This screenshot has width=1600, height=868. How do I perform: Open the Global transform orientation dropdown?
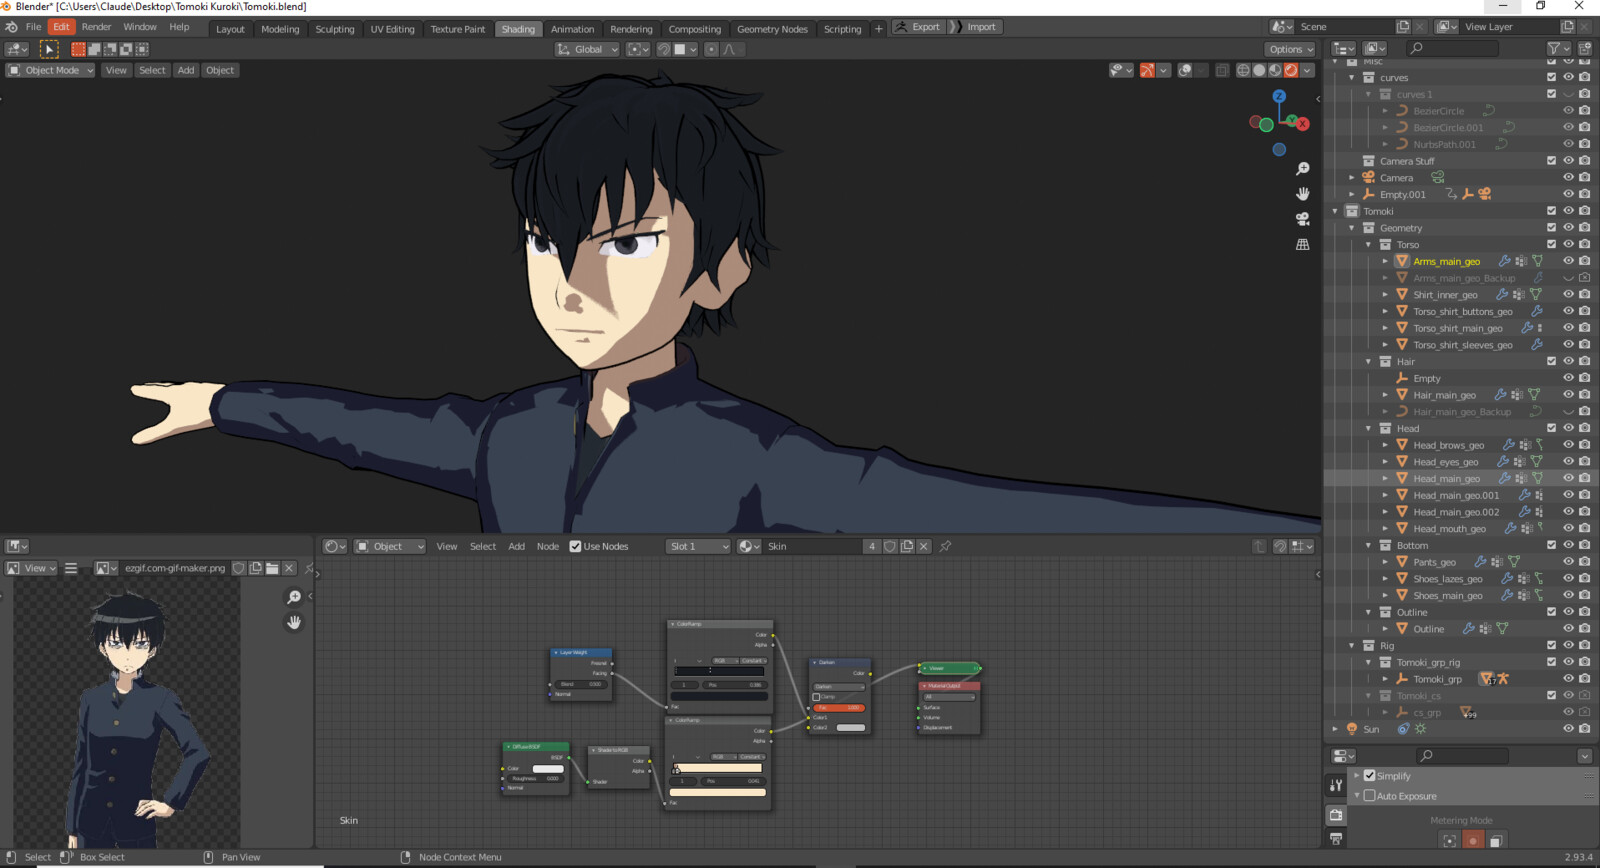tap(588, 49)
